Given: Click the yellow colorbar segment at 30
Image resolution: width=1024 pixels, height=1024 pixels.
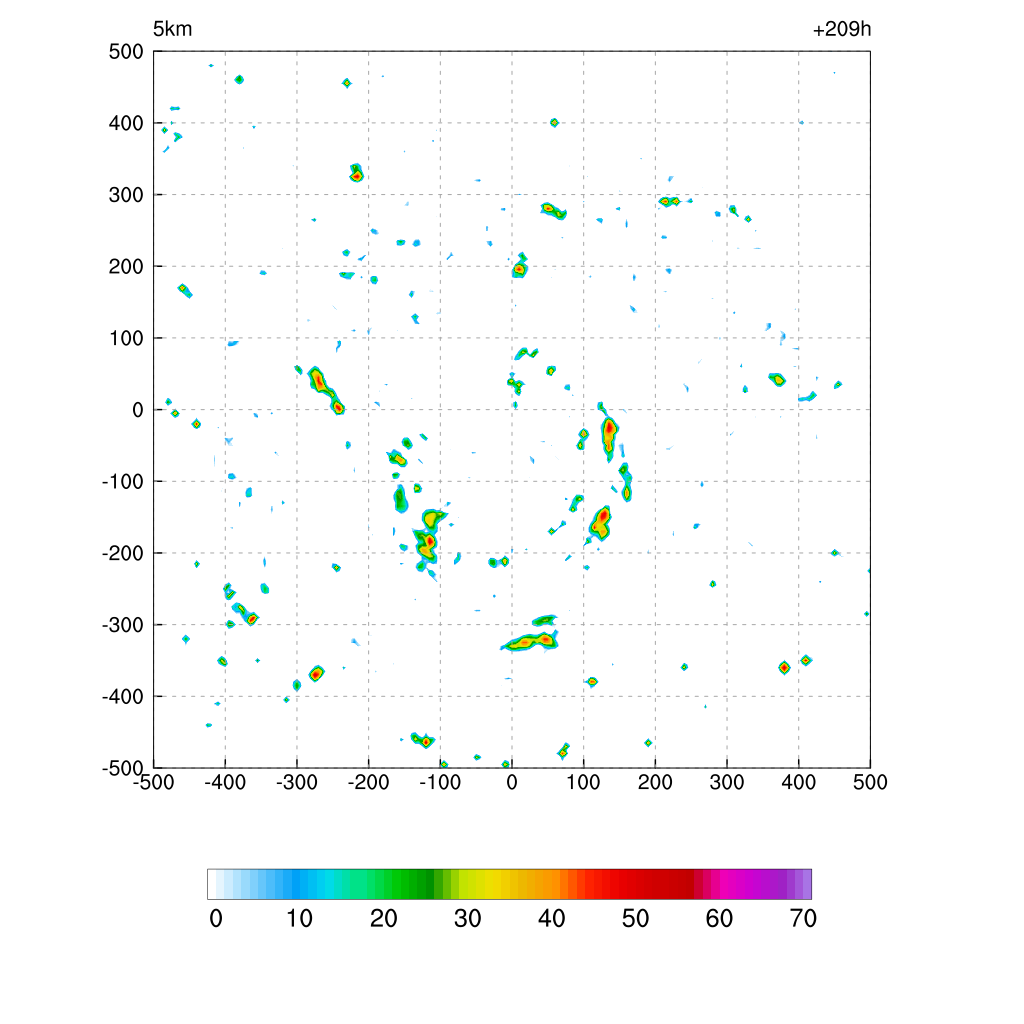Looking at the screenshot, I should tap(468, 884).
